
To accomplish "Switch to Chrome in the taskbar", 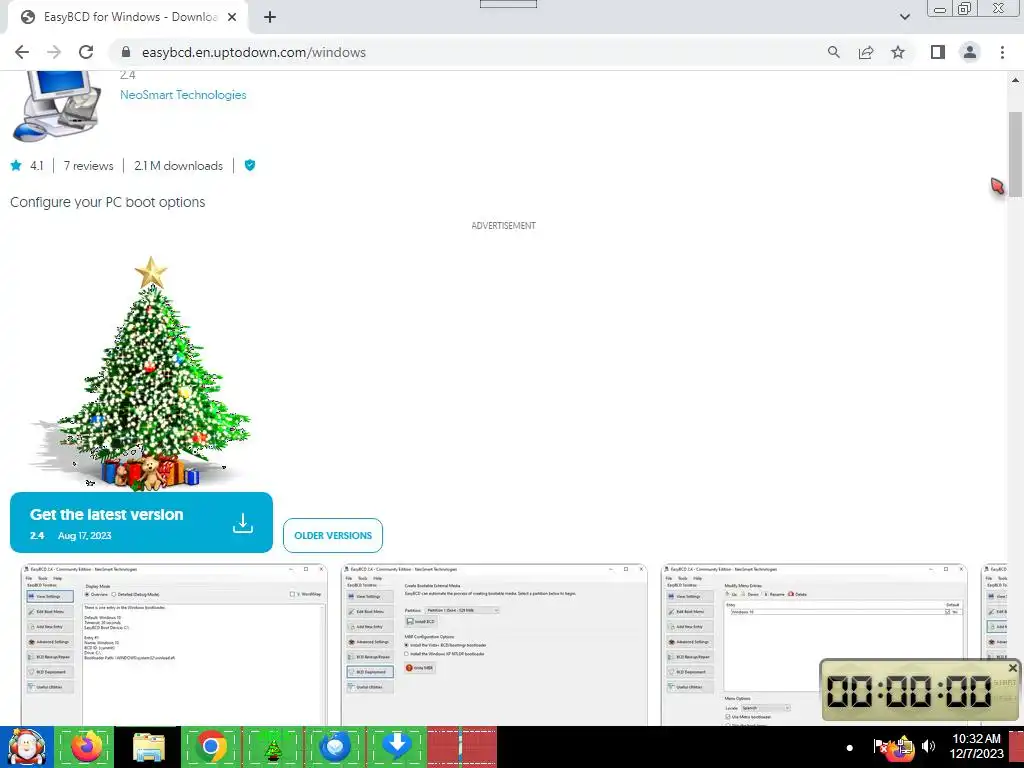I will [x=211, y=746].
